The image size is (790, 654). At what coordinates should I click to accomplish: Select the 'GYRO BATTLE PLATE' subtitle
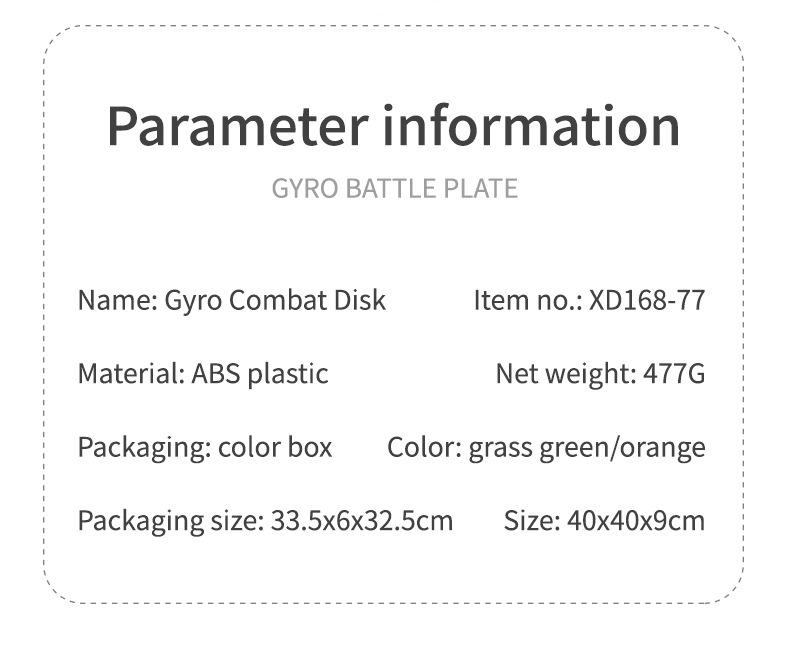tap(395, 188)
